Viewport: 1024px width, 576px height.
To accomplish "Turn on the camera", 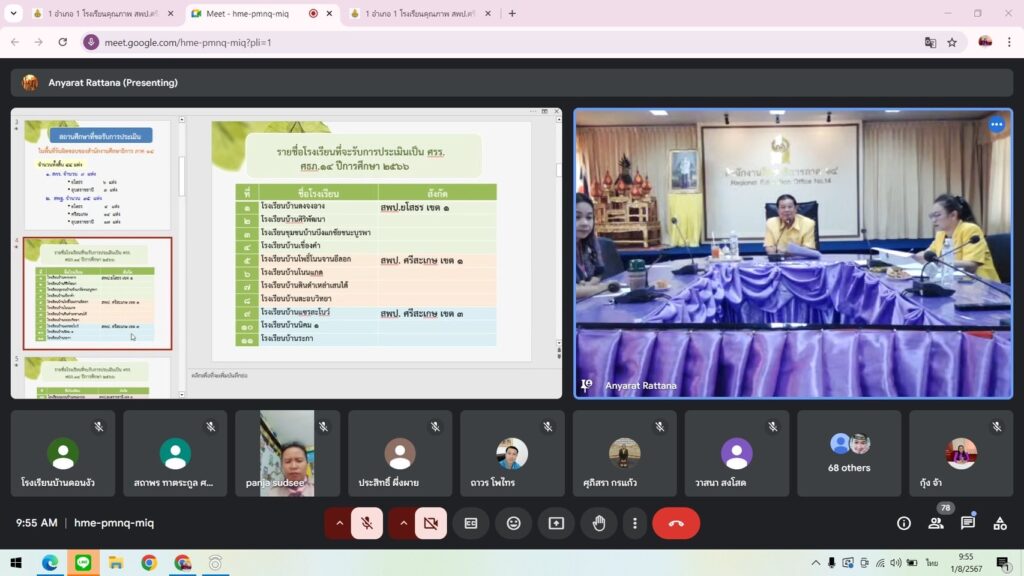I will pos(431,523).
